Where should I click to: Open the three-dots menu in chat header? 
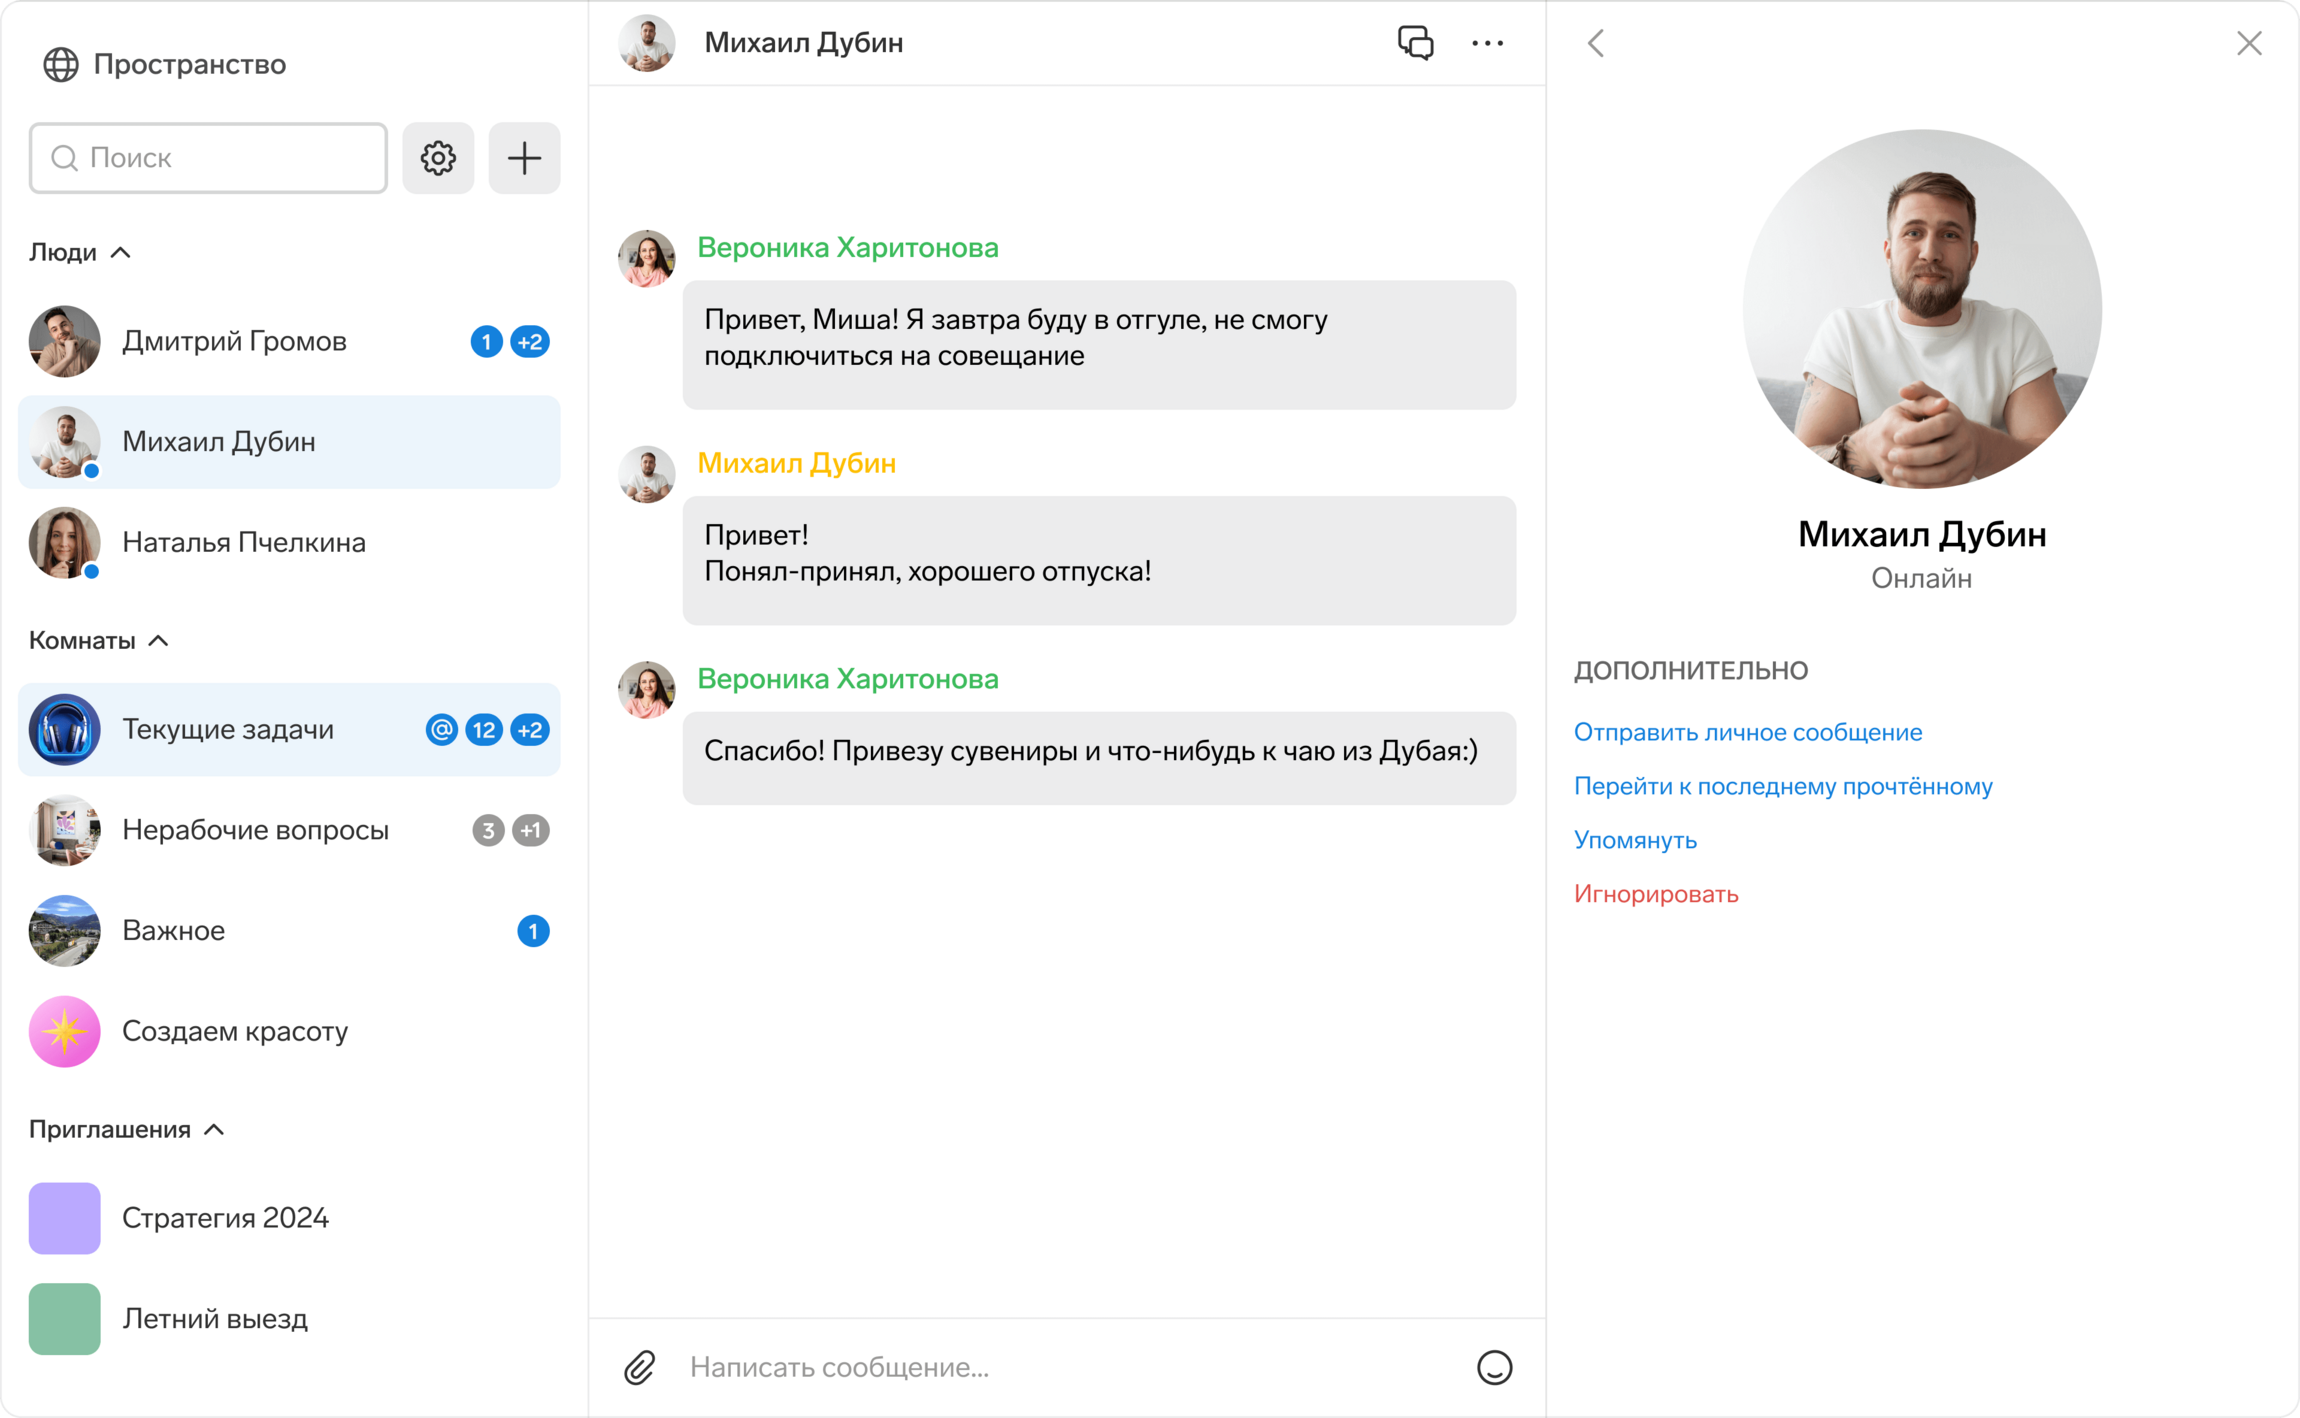coord(1487,43)
